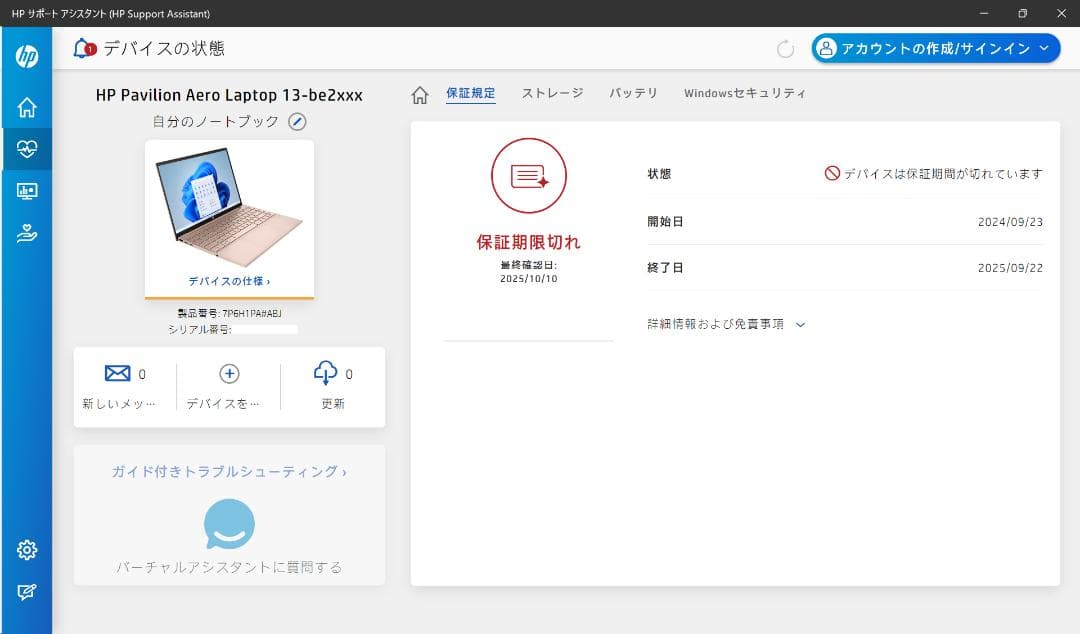Open HP Support Assistant settings via gear icon

27,549
